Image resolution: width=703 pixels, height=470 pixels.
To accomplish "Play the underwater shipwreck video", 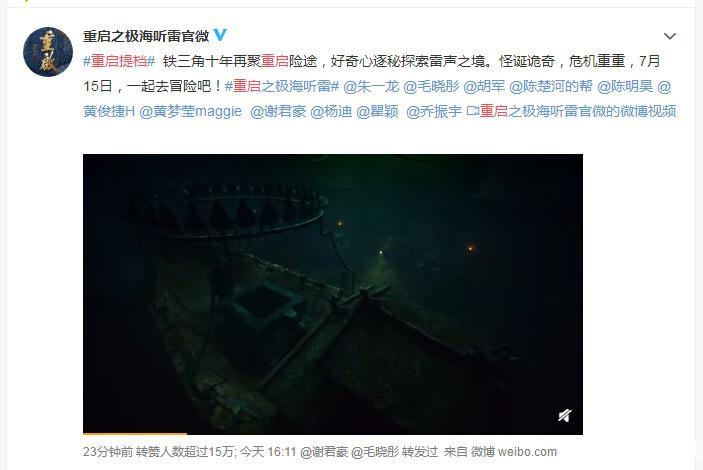I will click(x=333, y=294).
